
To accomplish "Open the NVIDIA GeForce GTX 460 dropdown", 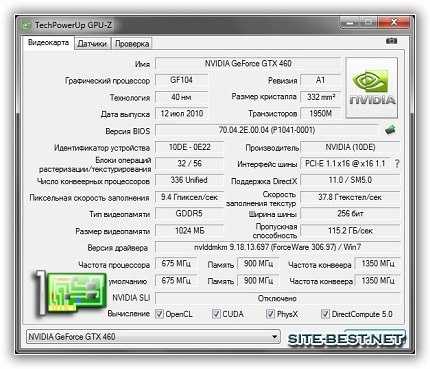I will click(153, 337).
